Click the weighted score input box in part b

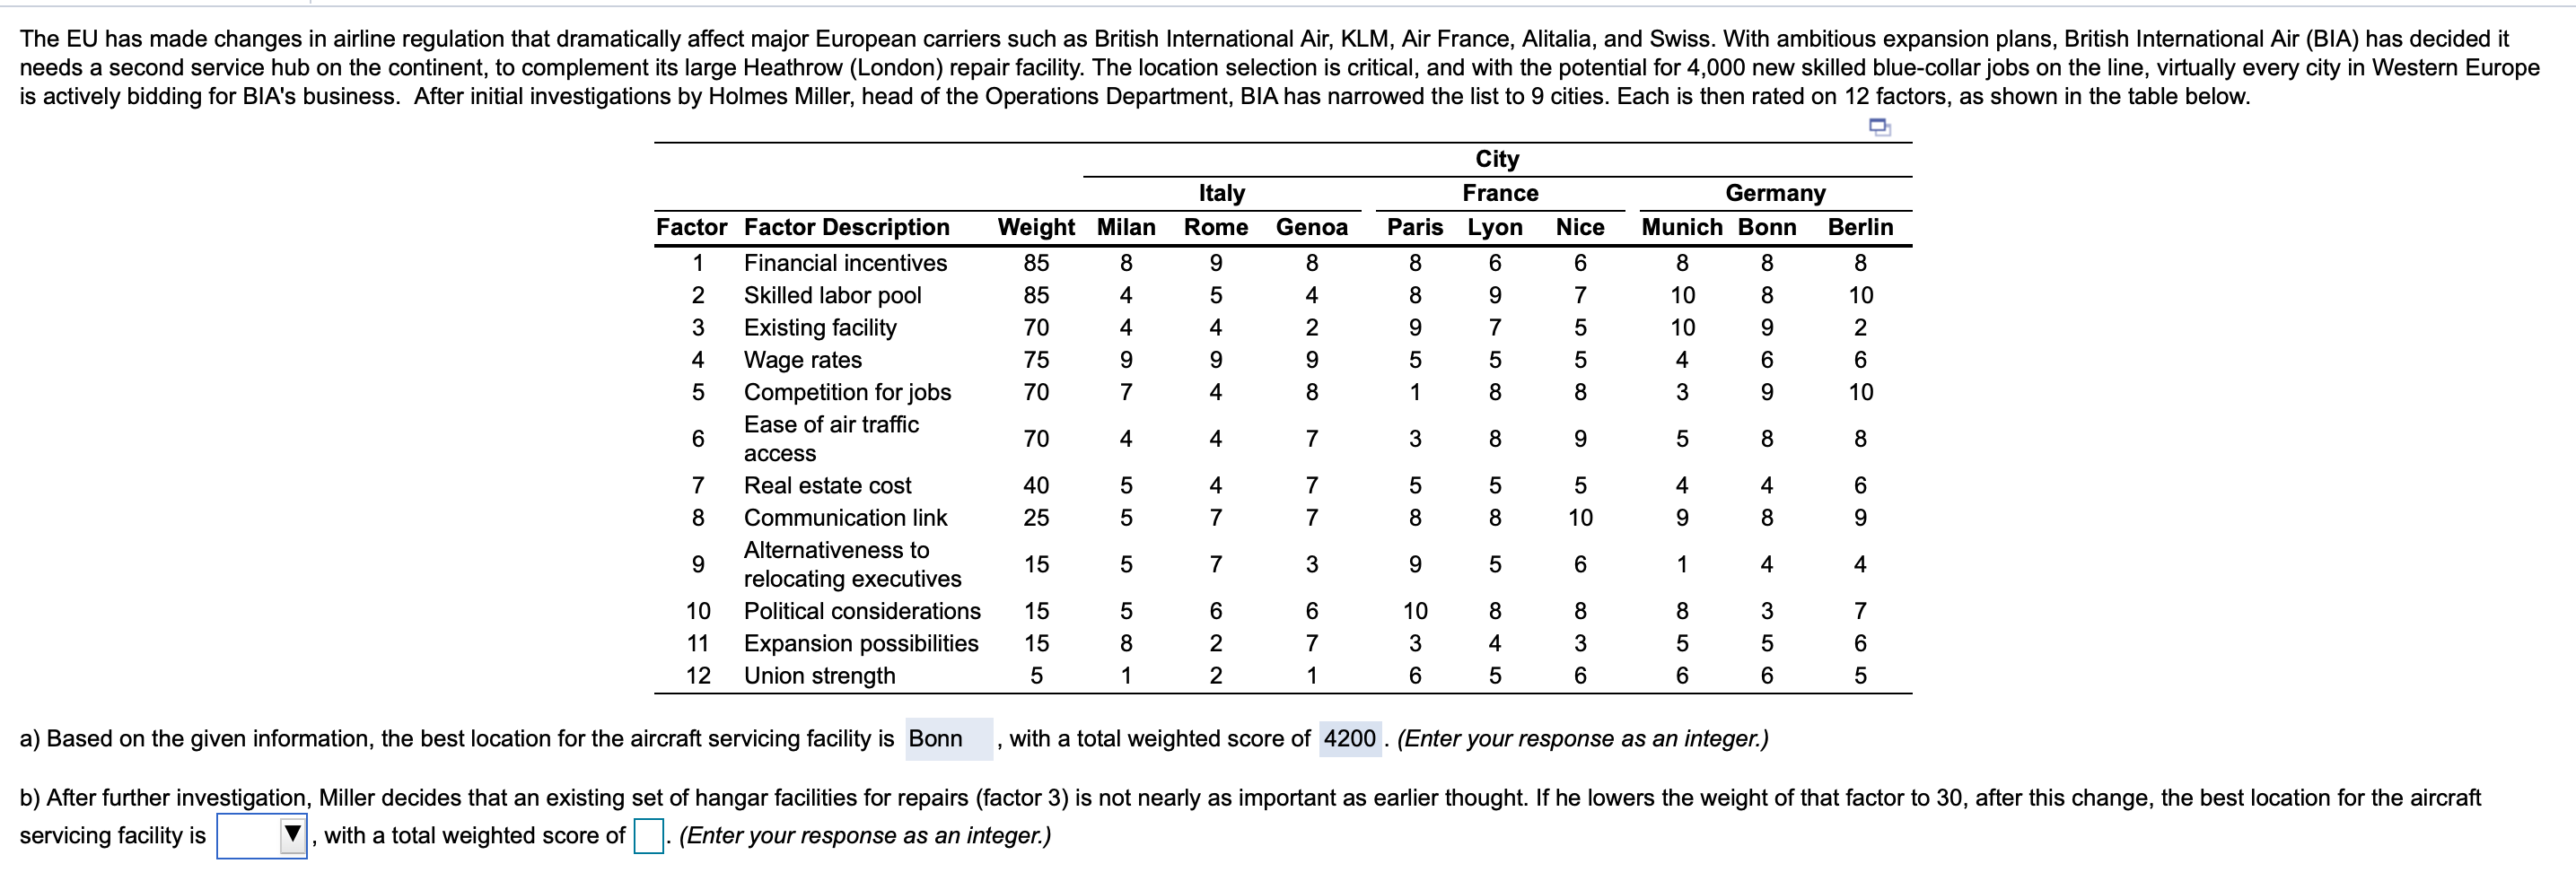[x=649, y=836]
